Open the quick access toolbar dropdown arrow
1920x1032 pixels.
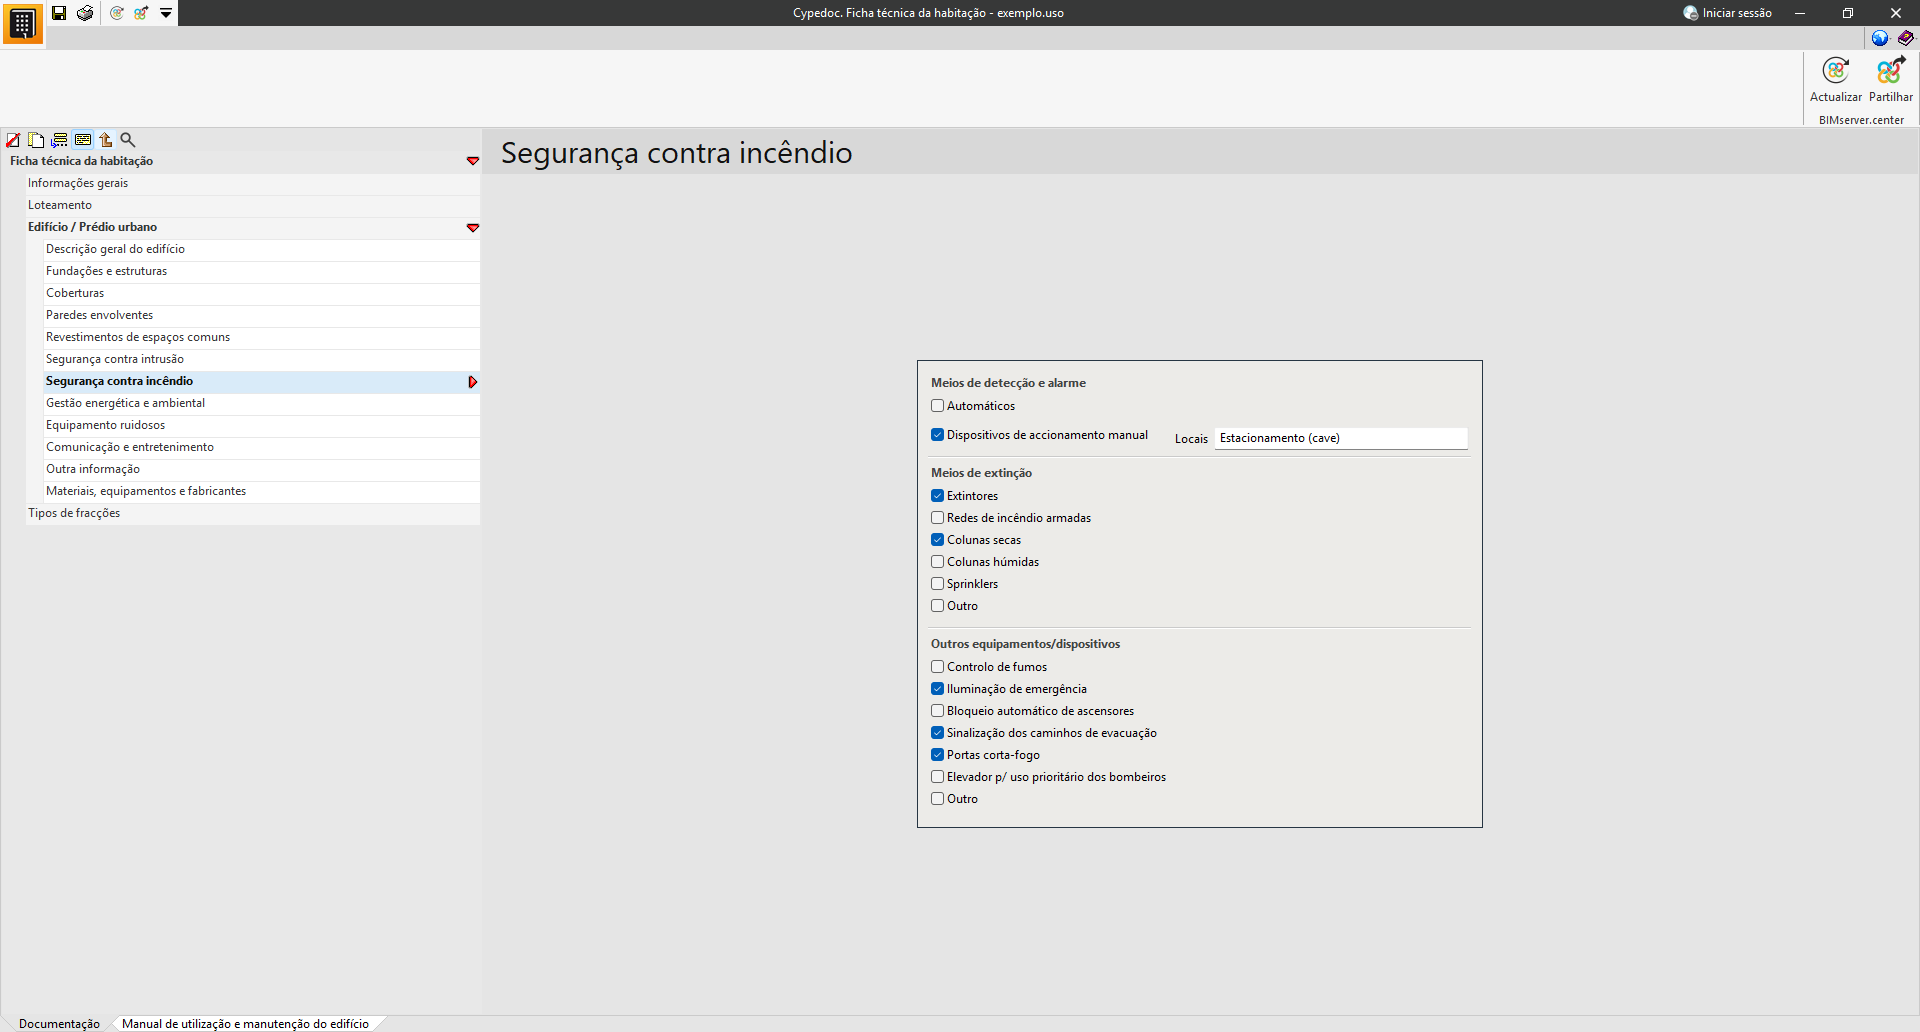pos(166,13)
